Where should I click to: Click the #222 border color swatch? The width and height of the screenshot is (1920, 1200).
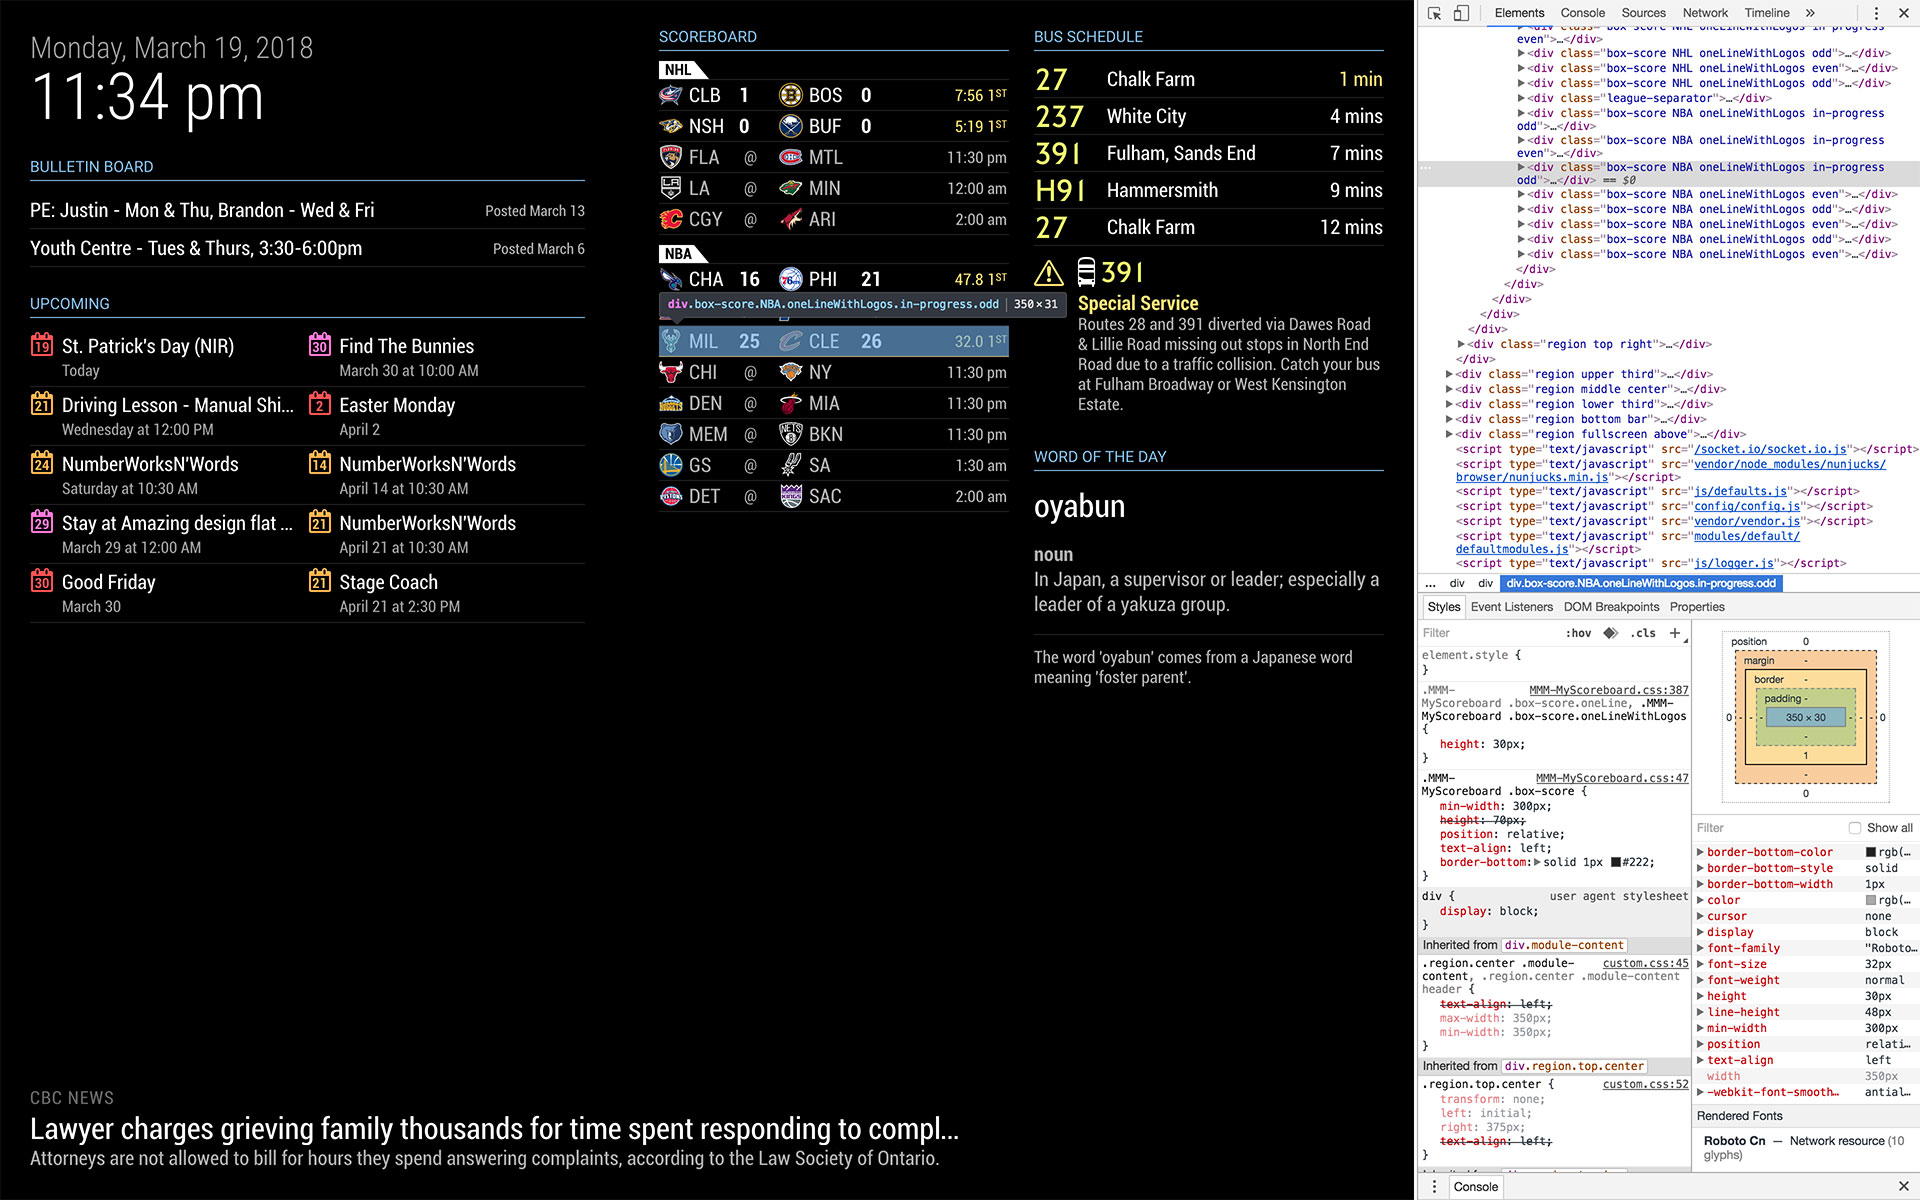point(1615,862)
